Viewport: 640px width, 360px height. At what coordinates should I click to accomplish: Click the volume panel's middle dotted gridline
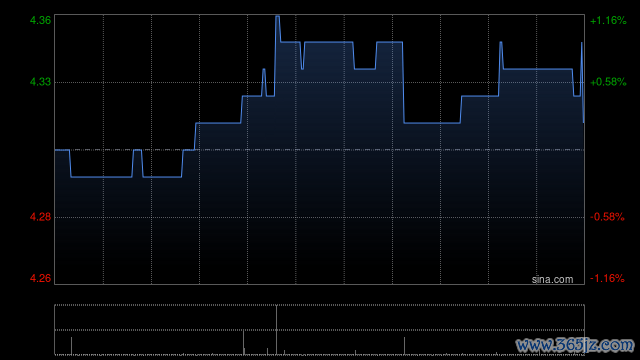(x=319, y=330)
